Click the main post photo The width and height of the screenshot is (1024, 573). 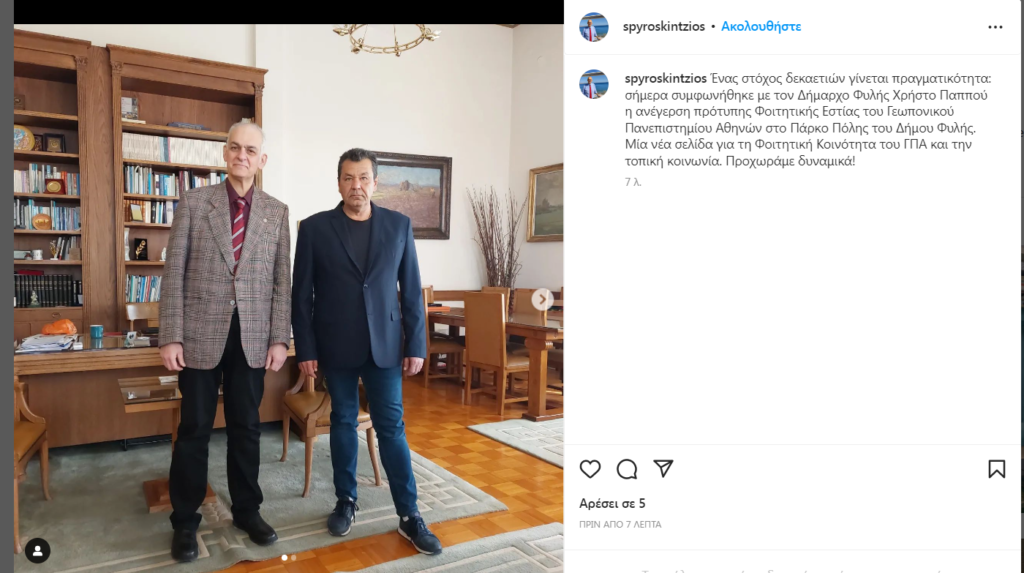tap(289, 298)
